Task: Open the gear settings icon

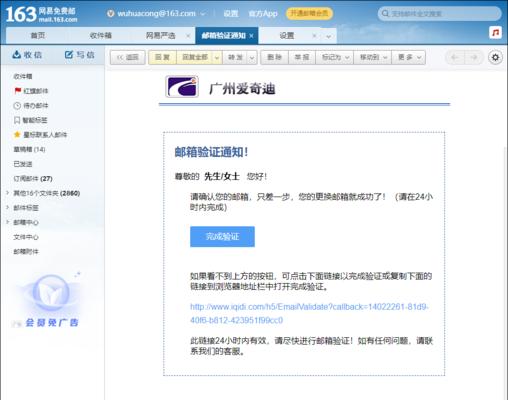Action: click(496, 57)
